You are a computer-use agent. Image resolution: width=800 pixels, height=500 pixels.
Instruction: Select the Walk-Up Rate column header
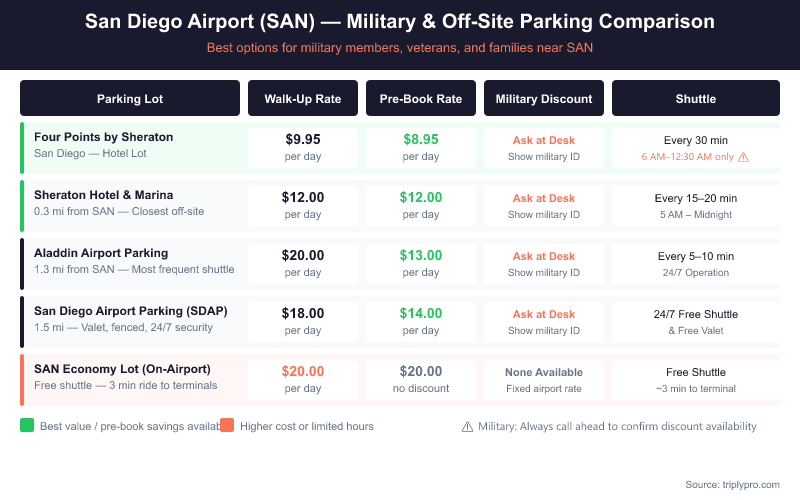(303, 99)
